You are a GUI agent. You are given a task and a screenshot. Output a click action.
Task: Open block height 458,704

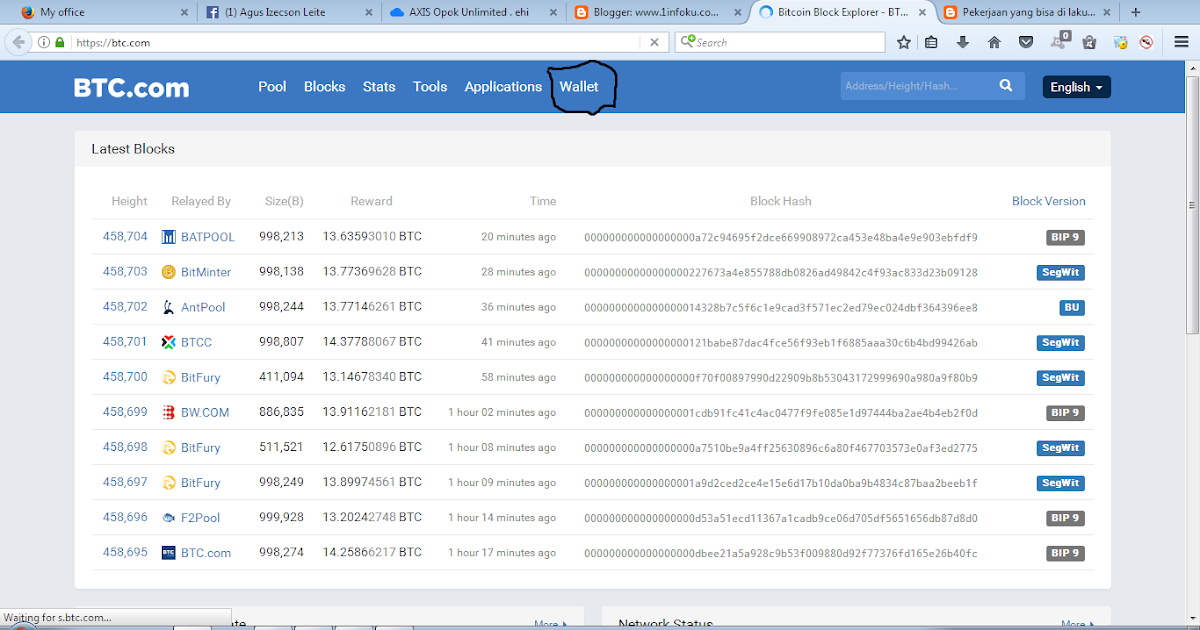[x=125, y=237]
